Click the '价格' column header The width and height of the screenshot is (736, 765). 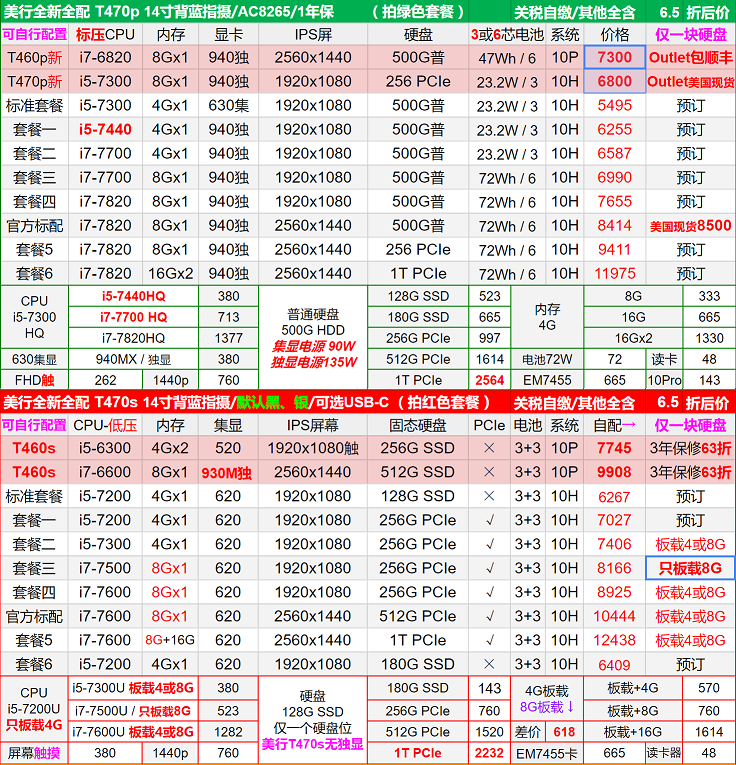point(615,35)
